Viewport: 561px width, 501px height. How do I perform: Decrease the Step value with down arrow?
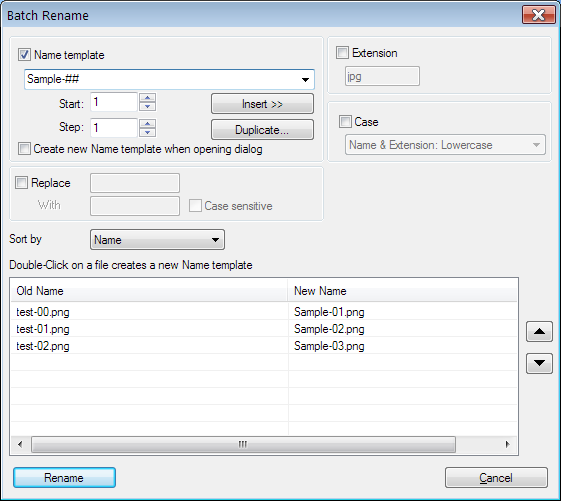click(x=147, y=132)
